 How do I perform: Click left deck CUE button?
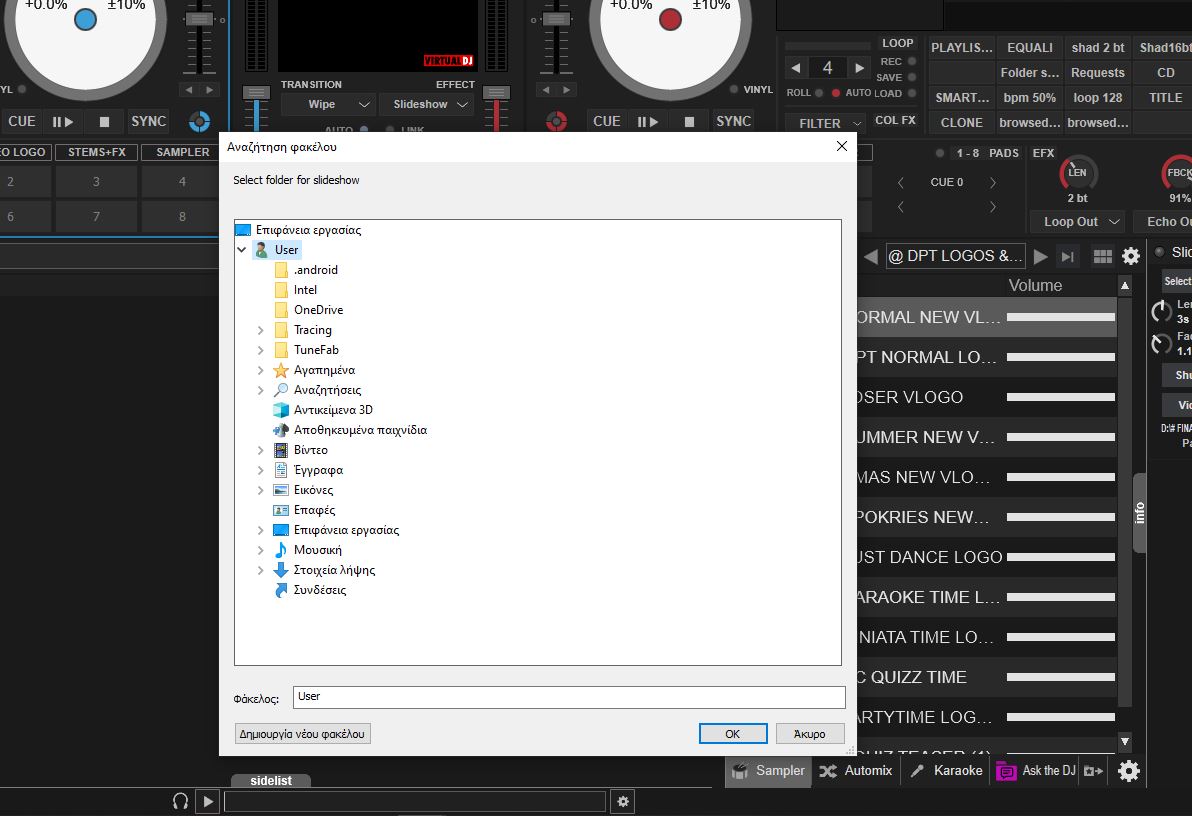21,122
